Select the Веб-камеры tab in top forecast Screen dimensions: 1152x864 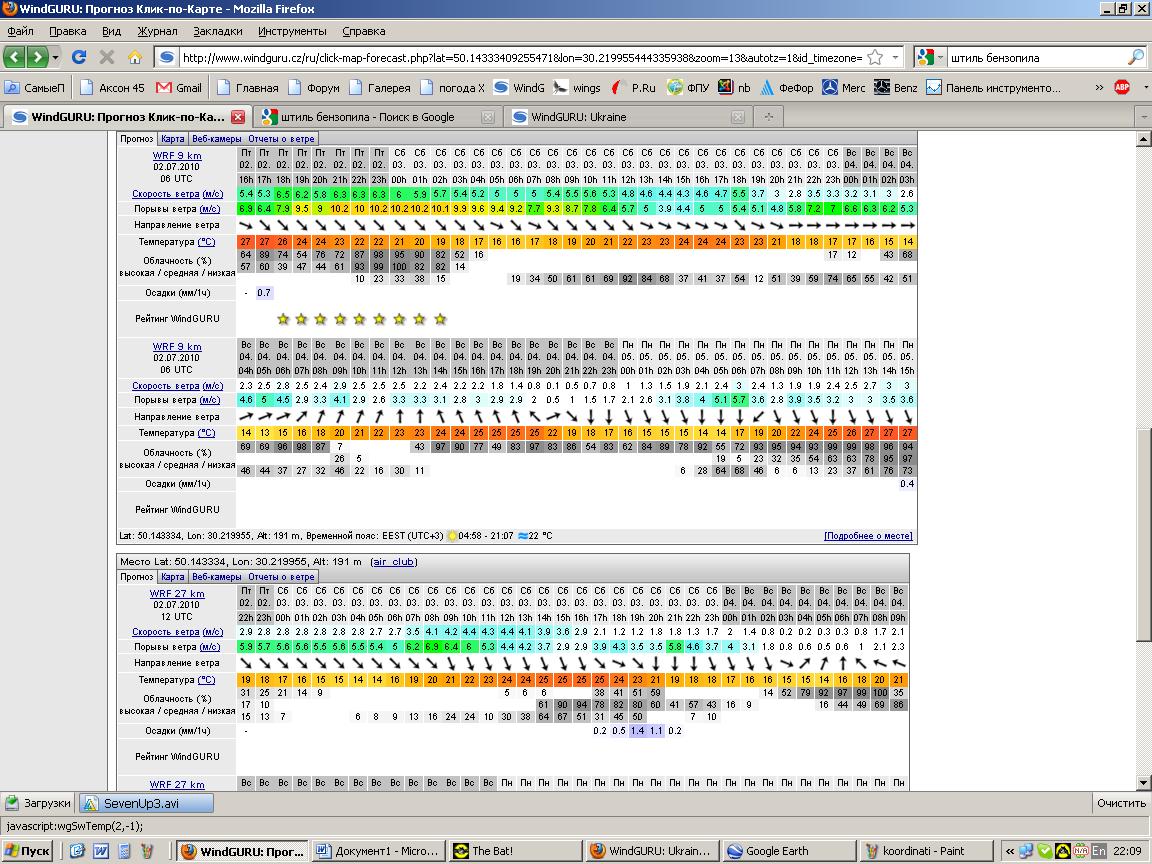217,139
